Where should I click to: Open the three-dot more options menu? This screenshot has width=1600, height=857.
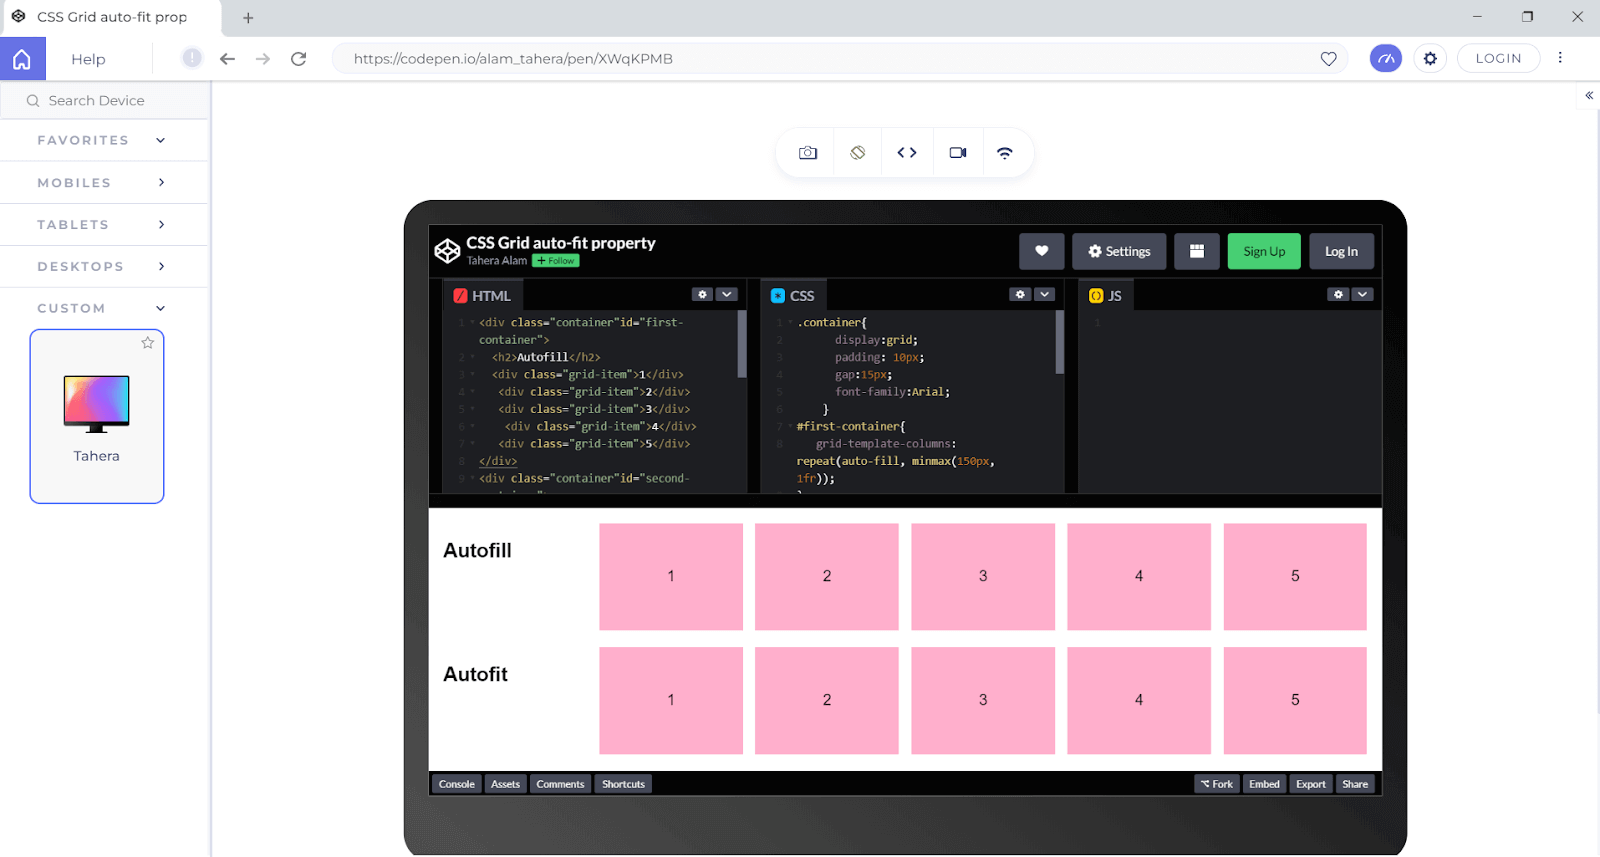point(1560,58)
